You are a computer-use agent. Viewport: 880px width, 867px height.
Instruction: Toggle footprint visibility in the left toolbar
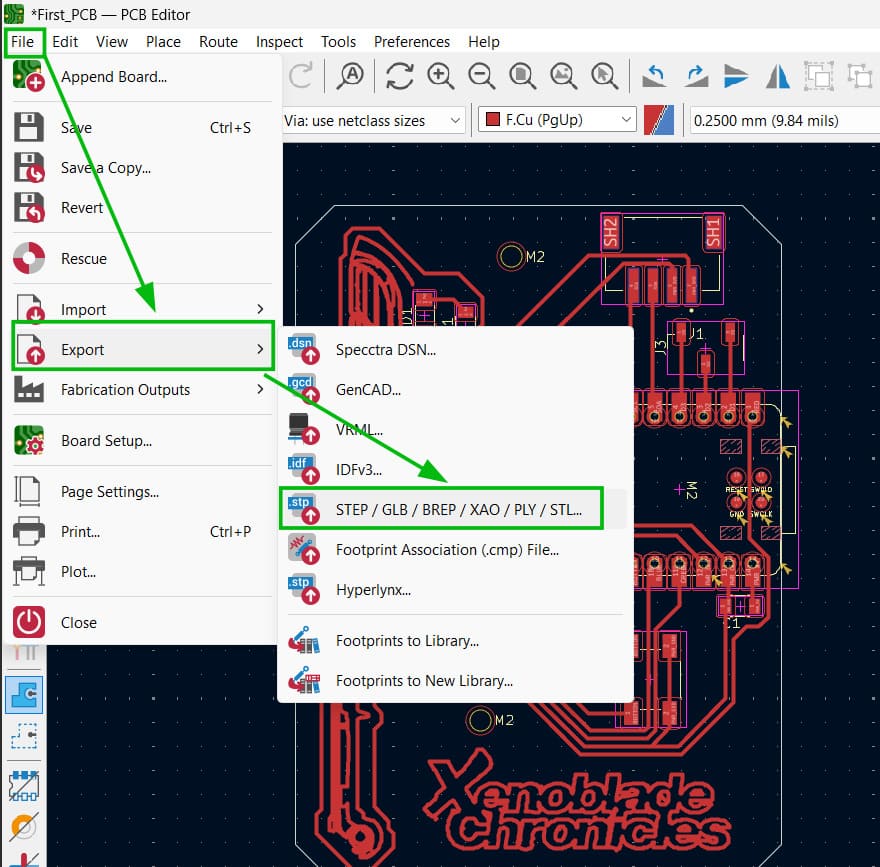coord(24,786)
